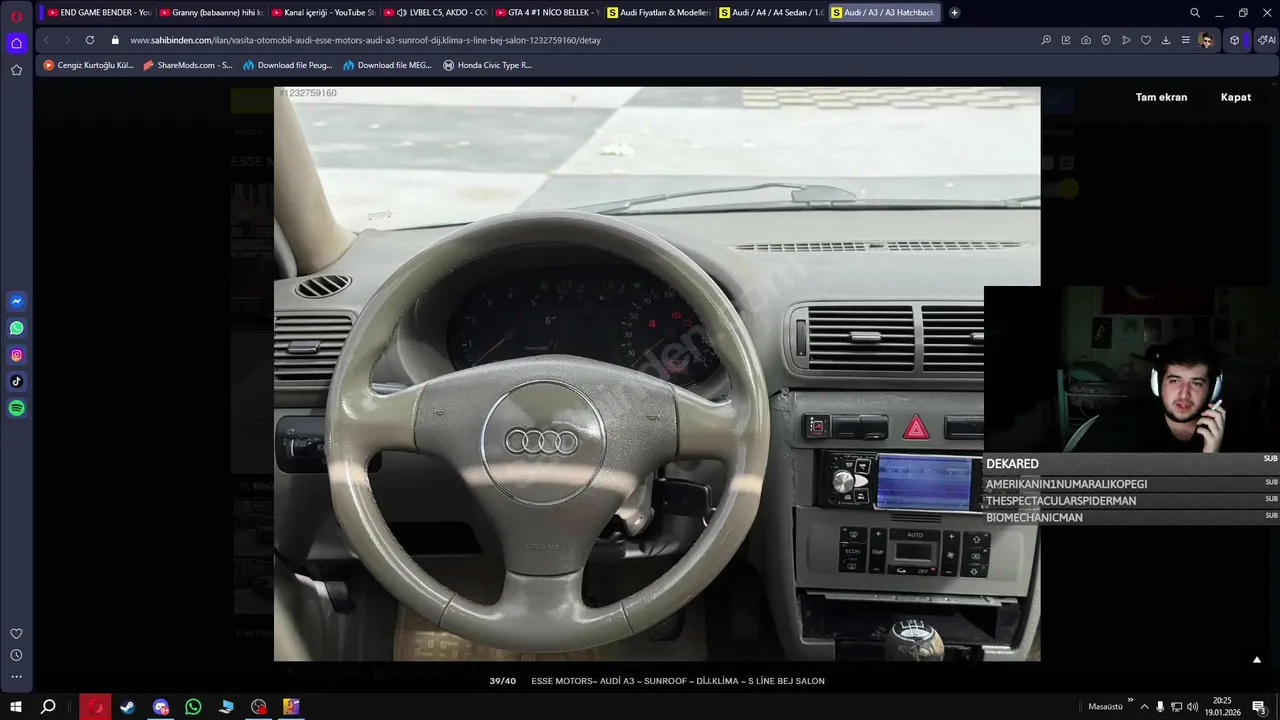Viewport: 1280px width, 720px height.
Task: Open the Opera menu logo
Action: pos(16,16)
